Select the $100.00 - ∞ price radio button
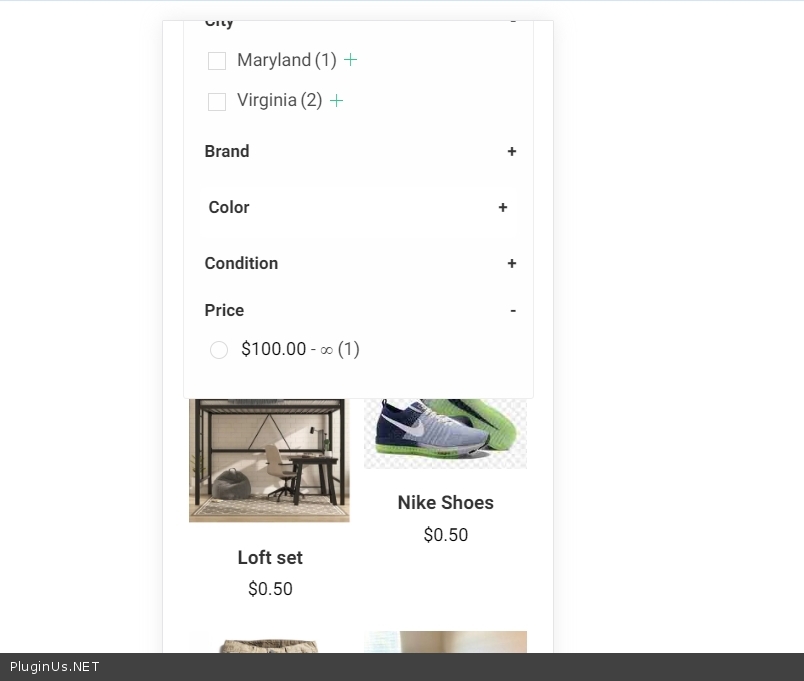Image resolution: width=804 pixels, height=681 pixels. (x=219, y=349)
